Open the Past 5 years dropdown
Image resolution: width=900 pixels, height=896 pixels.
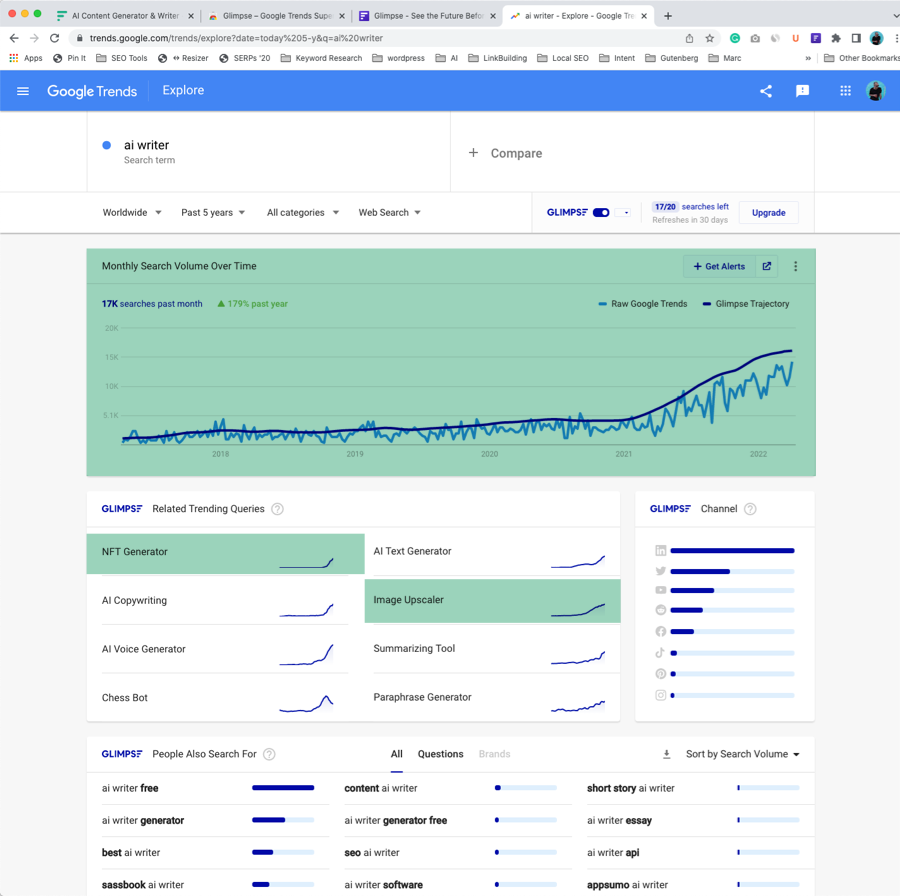213,212
